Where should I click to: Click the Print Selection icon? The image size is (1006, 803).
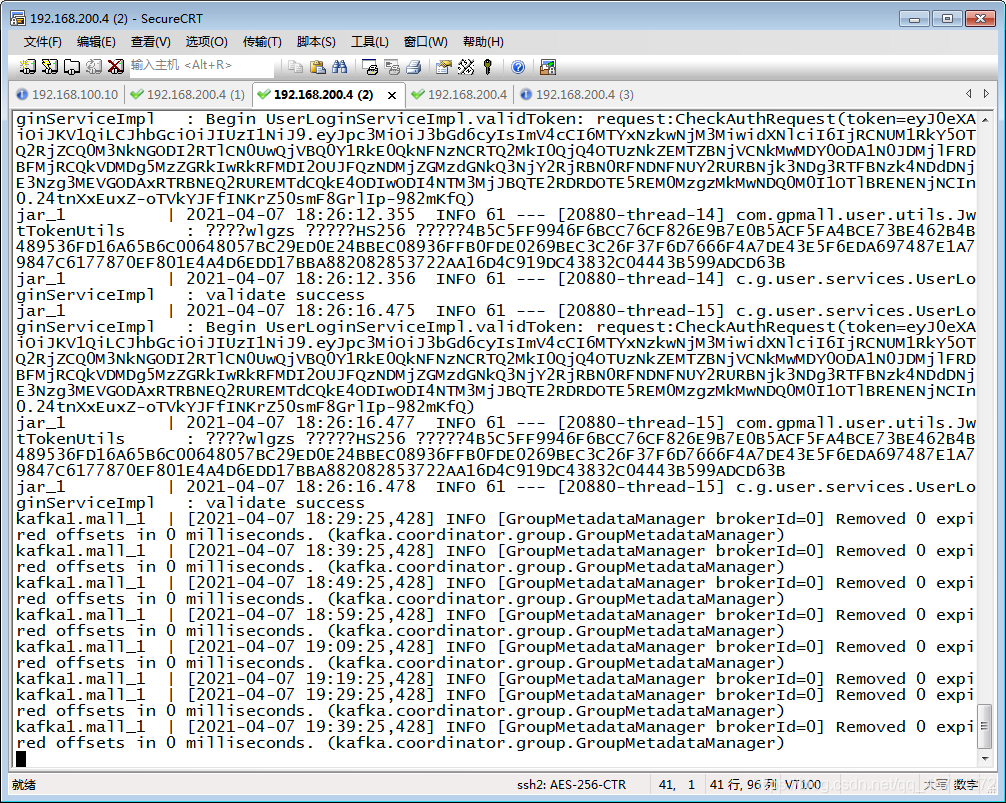tap(392, 66)
